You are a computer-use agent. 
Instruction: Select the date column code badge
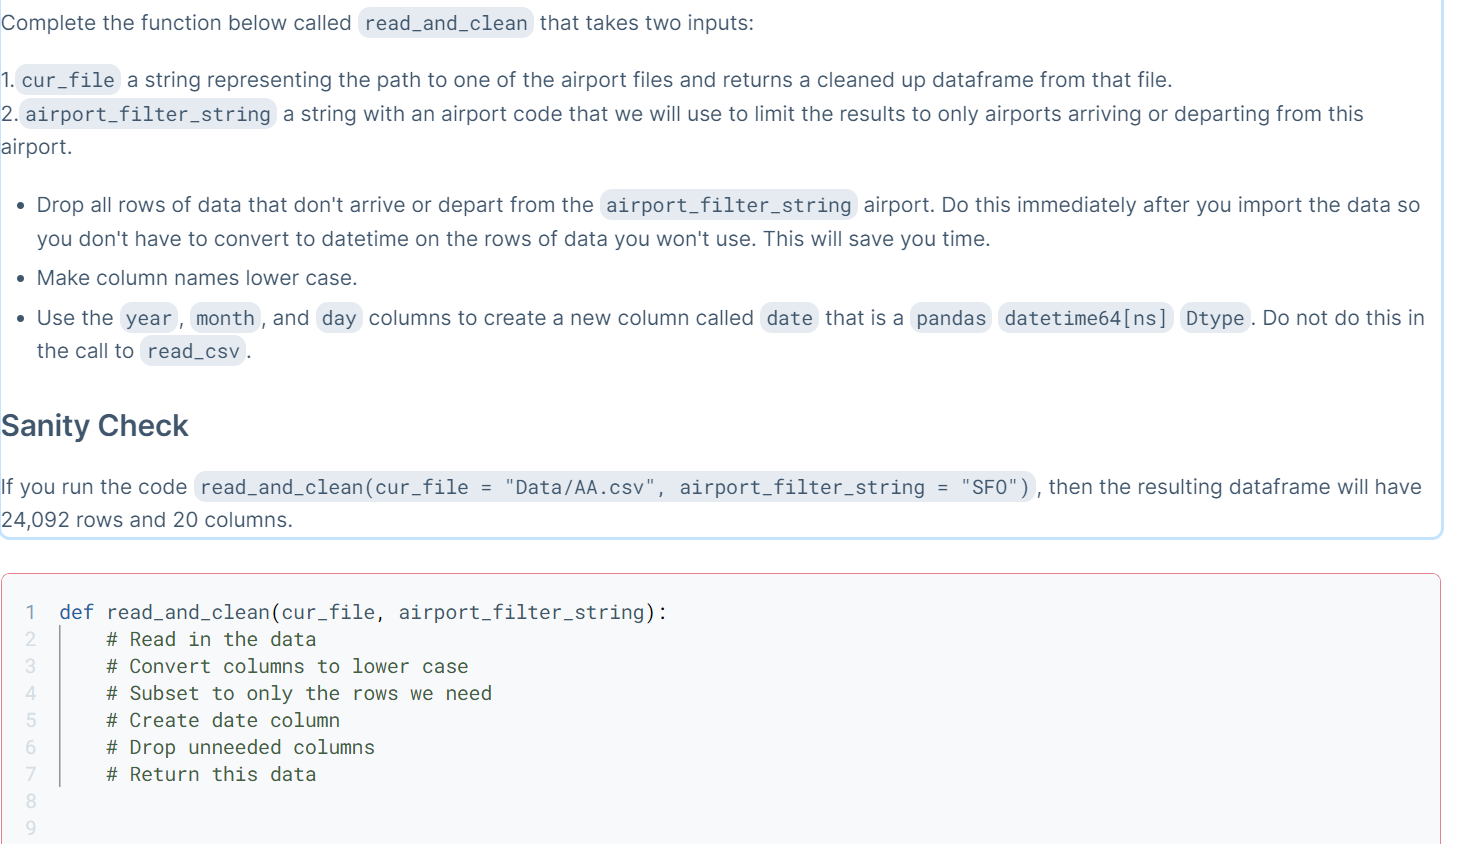[x=789, y=318]
